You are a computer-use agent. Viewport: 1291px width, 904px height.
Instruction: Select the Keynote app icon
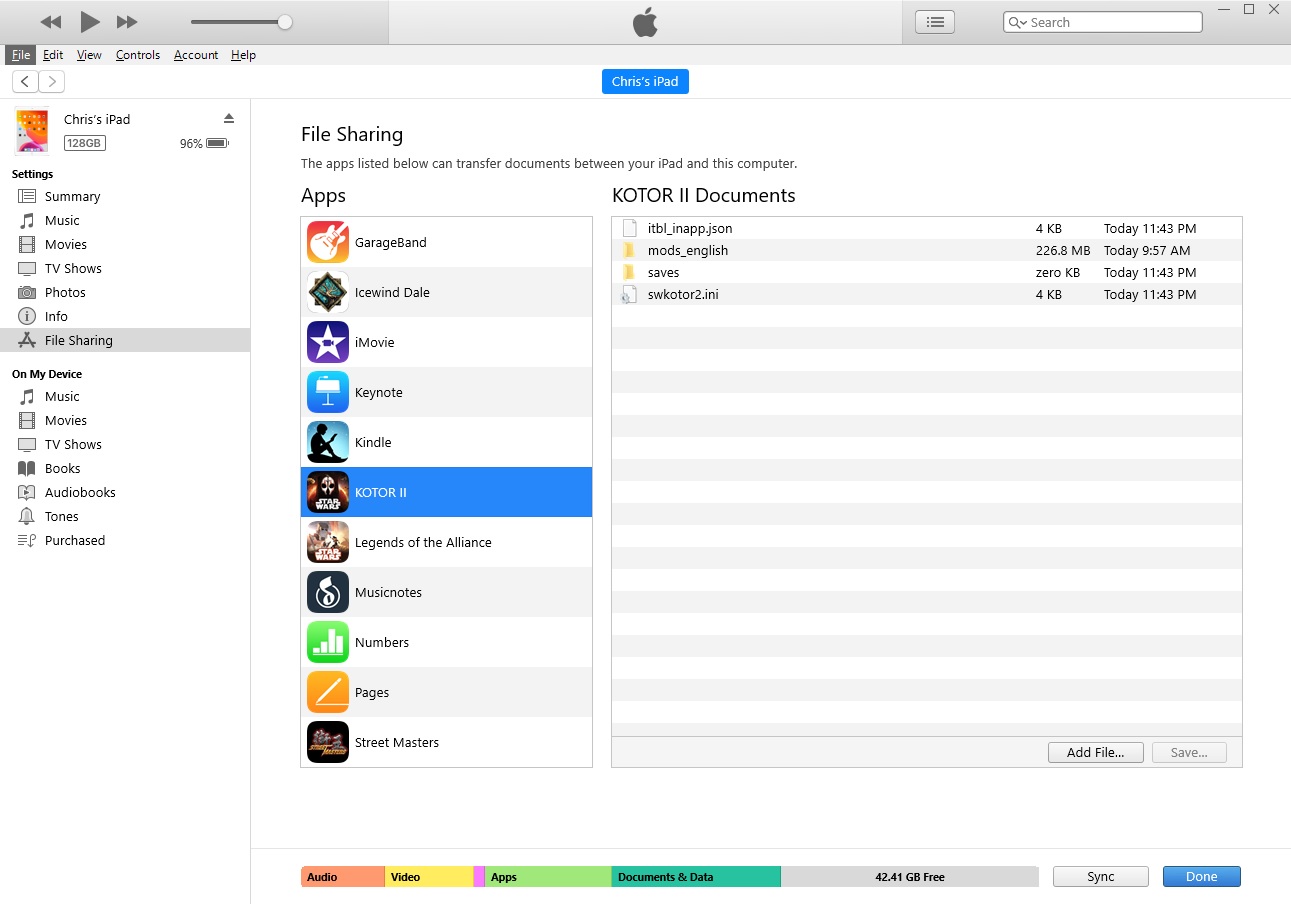[328, 392]
